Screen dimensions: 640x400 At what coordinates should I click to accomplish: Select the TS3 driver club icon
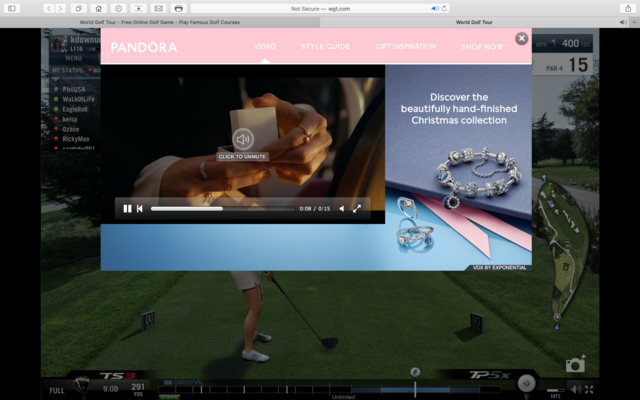tap(84, 386)
